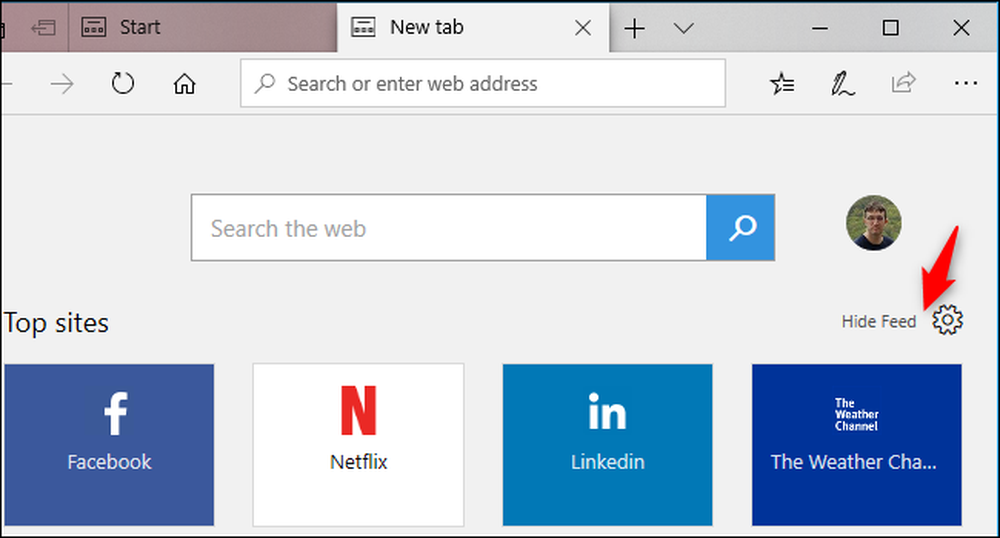
Task: Click Hide Feed link
Action: coord(879,321)
